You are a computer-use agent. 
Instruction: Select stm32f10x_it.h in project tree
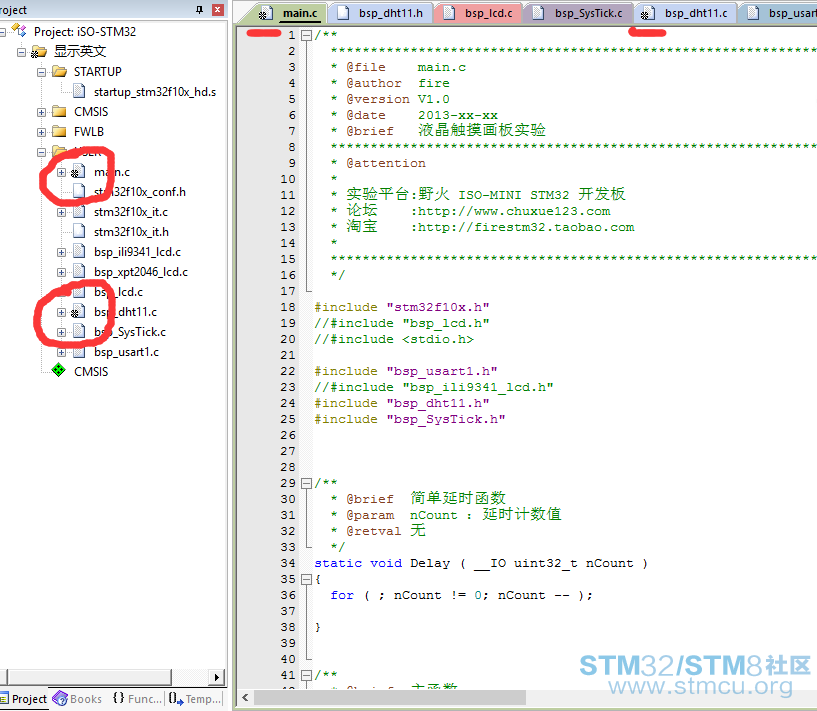tap(131, 232)
